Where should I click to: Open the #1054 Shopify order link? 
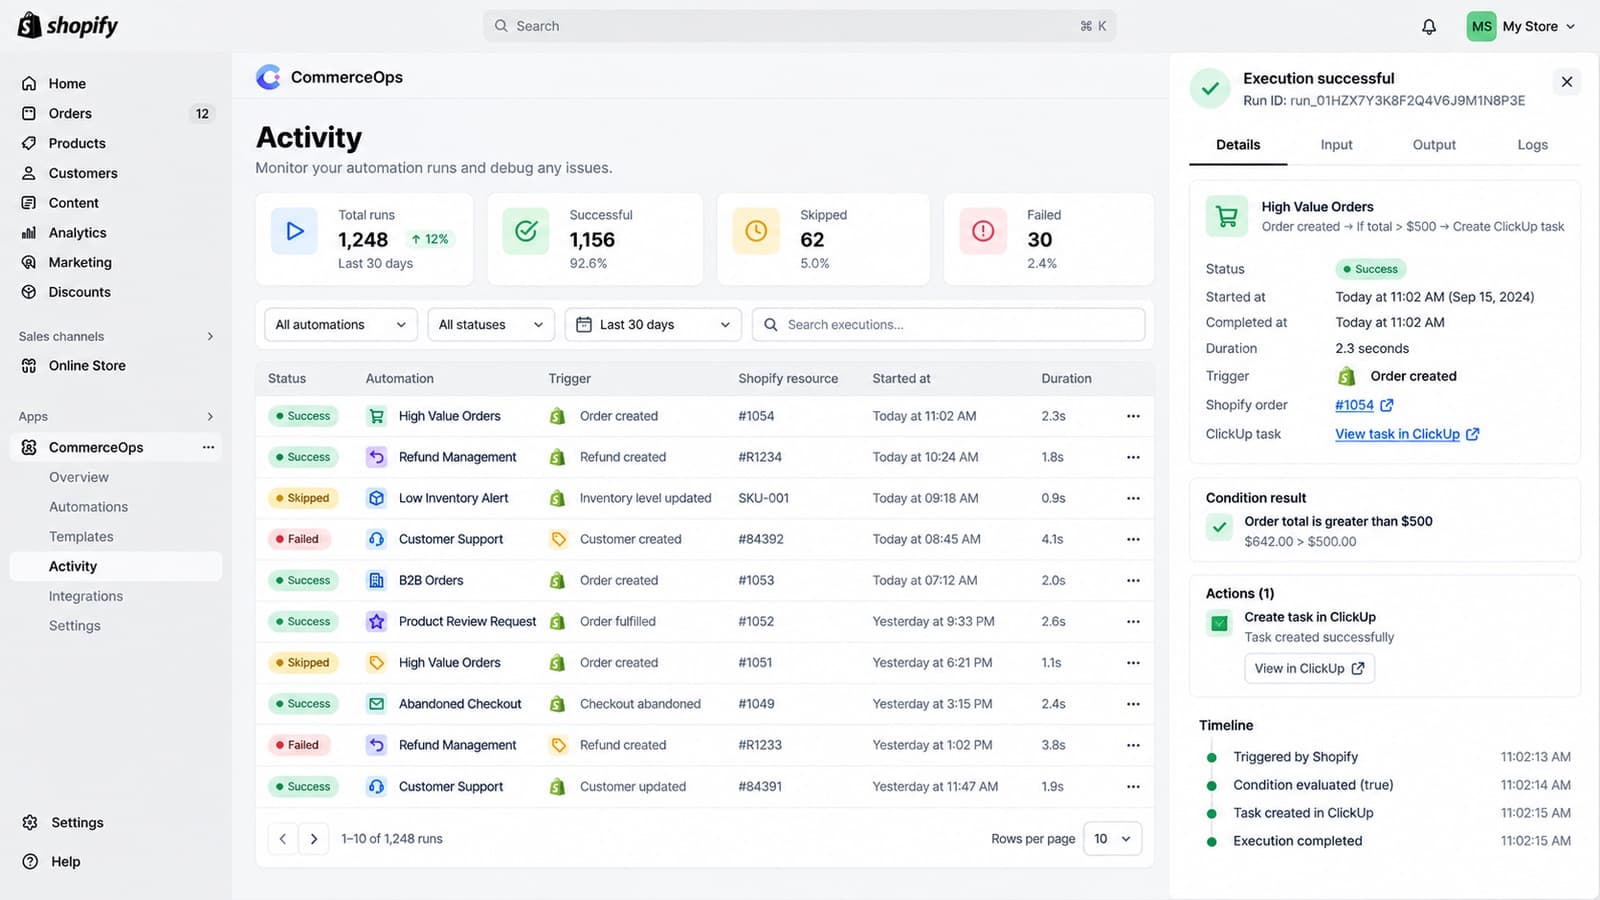pos(1354,405)
